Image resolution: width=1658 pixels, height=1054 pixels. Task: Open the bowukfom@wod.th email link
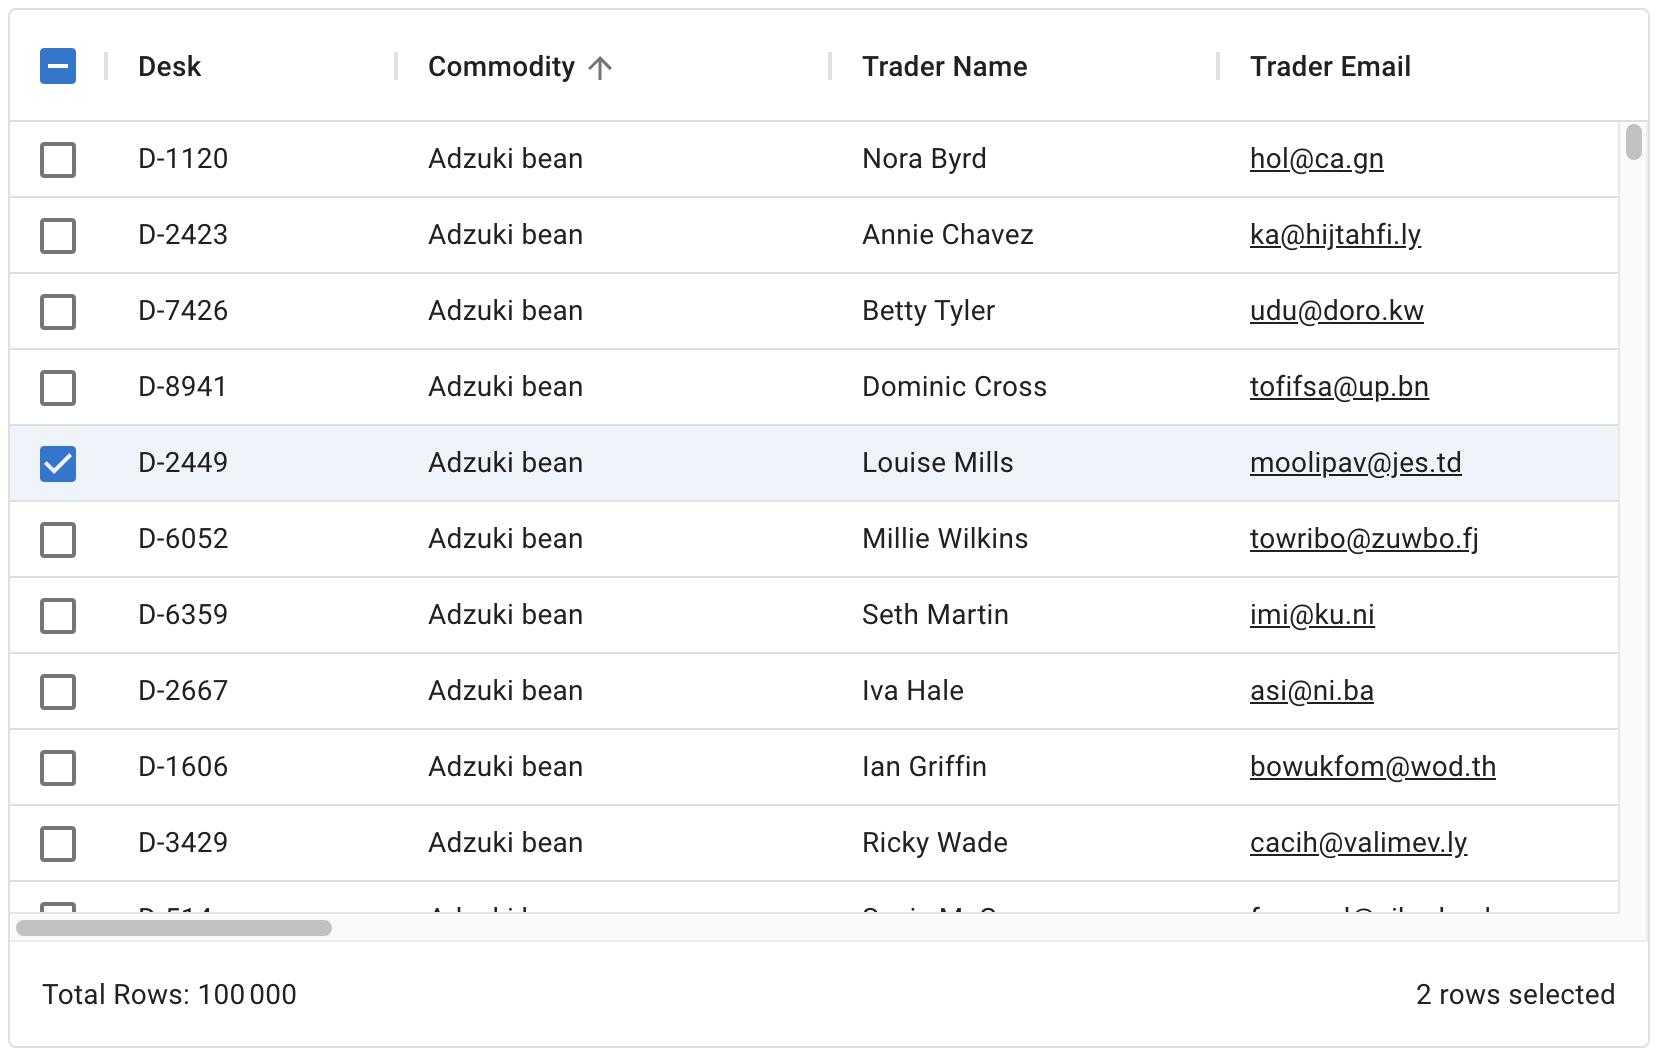pyautogui.click(x=1372, y=767)
